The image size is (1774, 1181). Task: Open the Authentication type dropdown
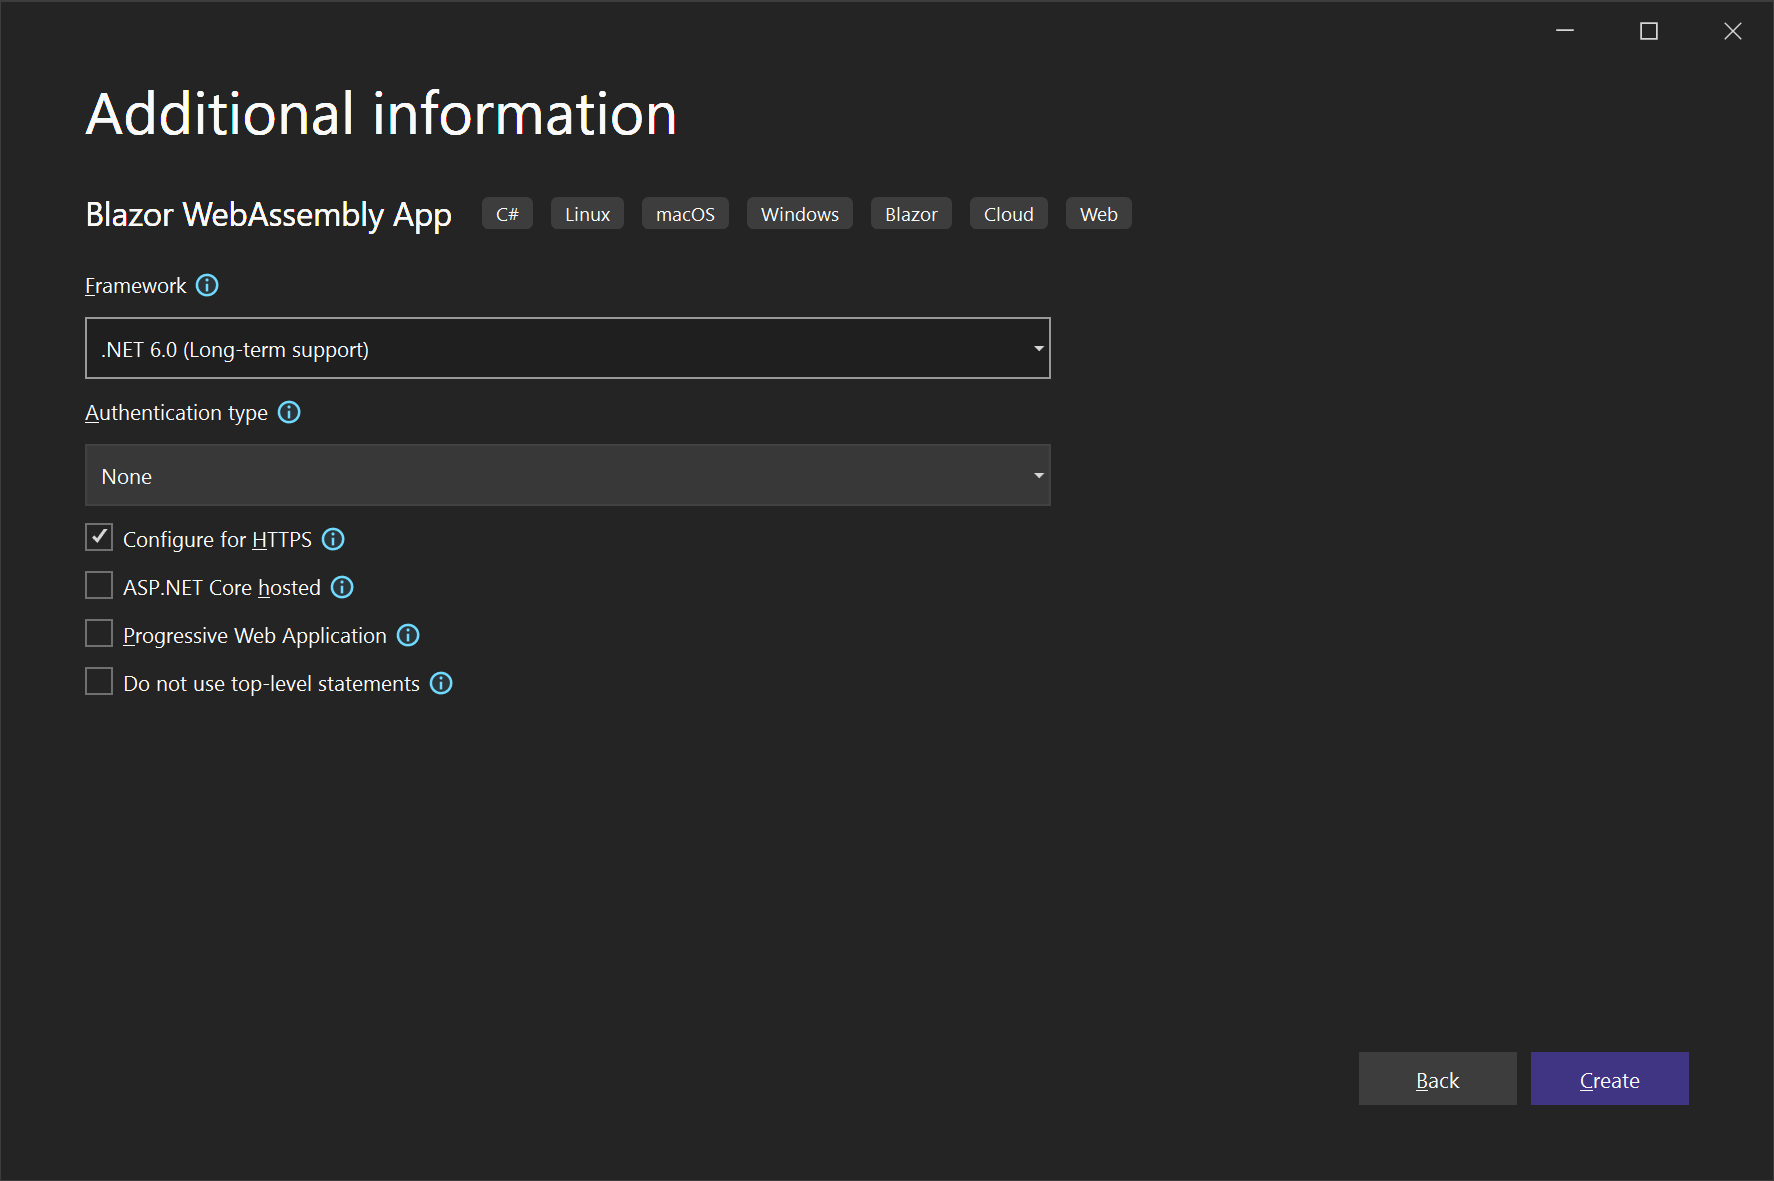tap(568, 475)
